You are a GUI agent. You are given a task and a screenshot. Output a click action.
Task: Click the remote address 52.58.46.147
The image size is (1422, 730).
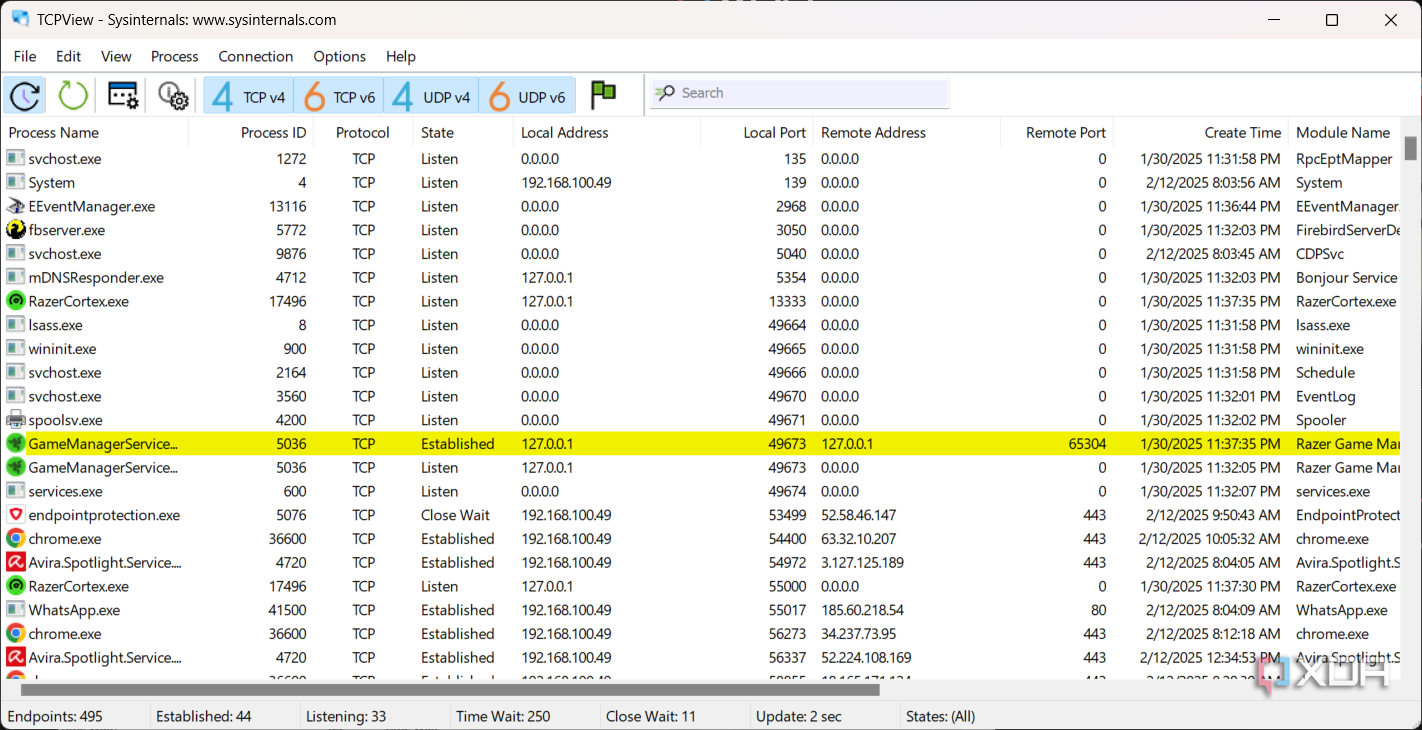(x=859, y=515)
